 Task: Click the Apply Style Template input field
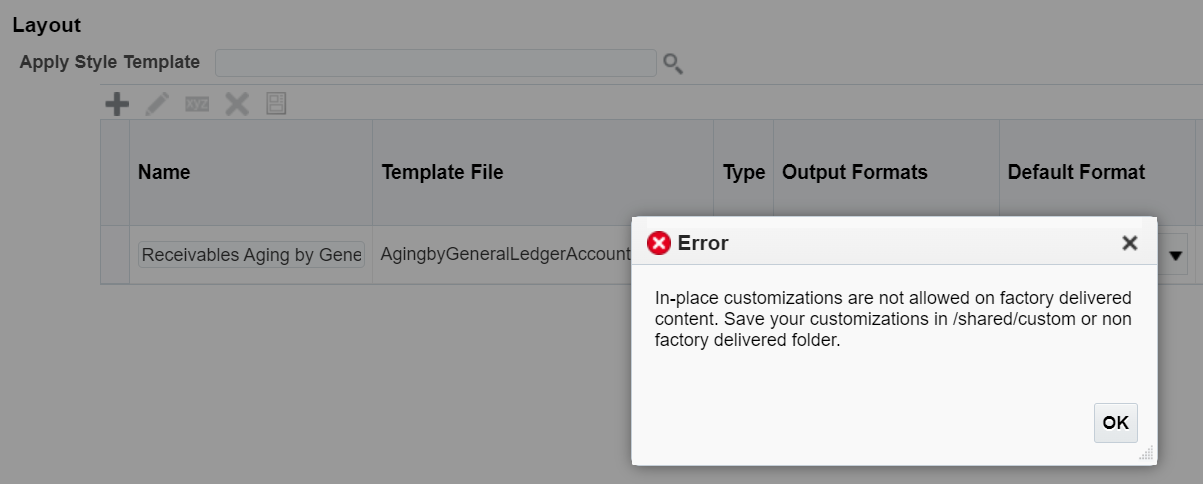(436, 63)
